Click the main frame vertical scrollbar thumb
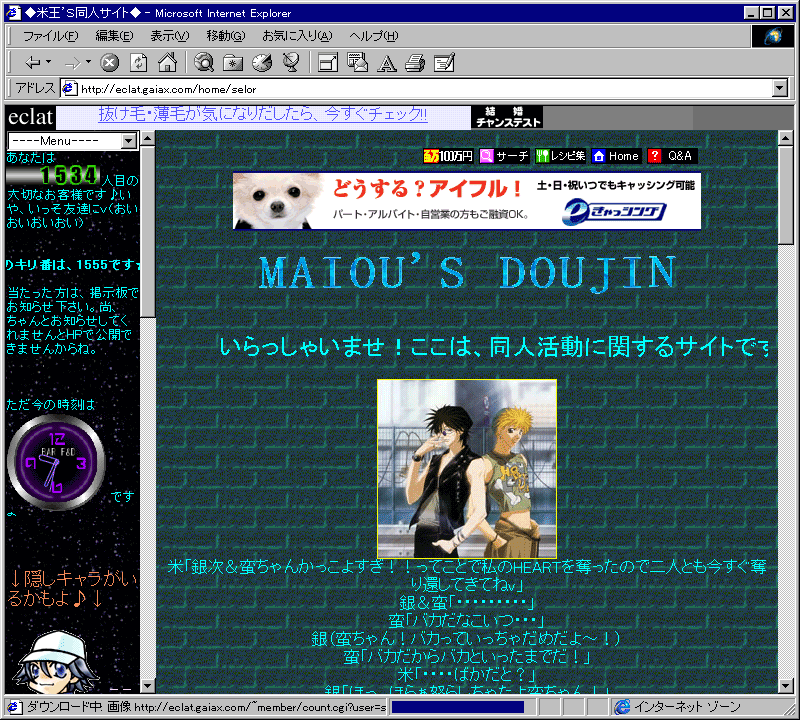This screenshot has height=720, width=800. tap(785, 195)
